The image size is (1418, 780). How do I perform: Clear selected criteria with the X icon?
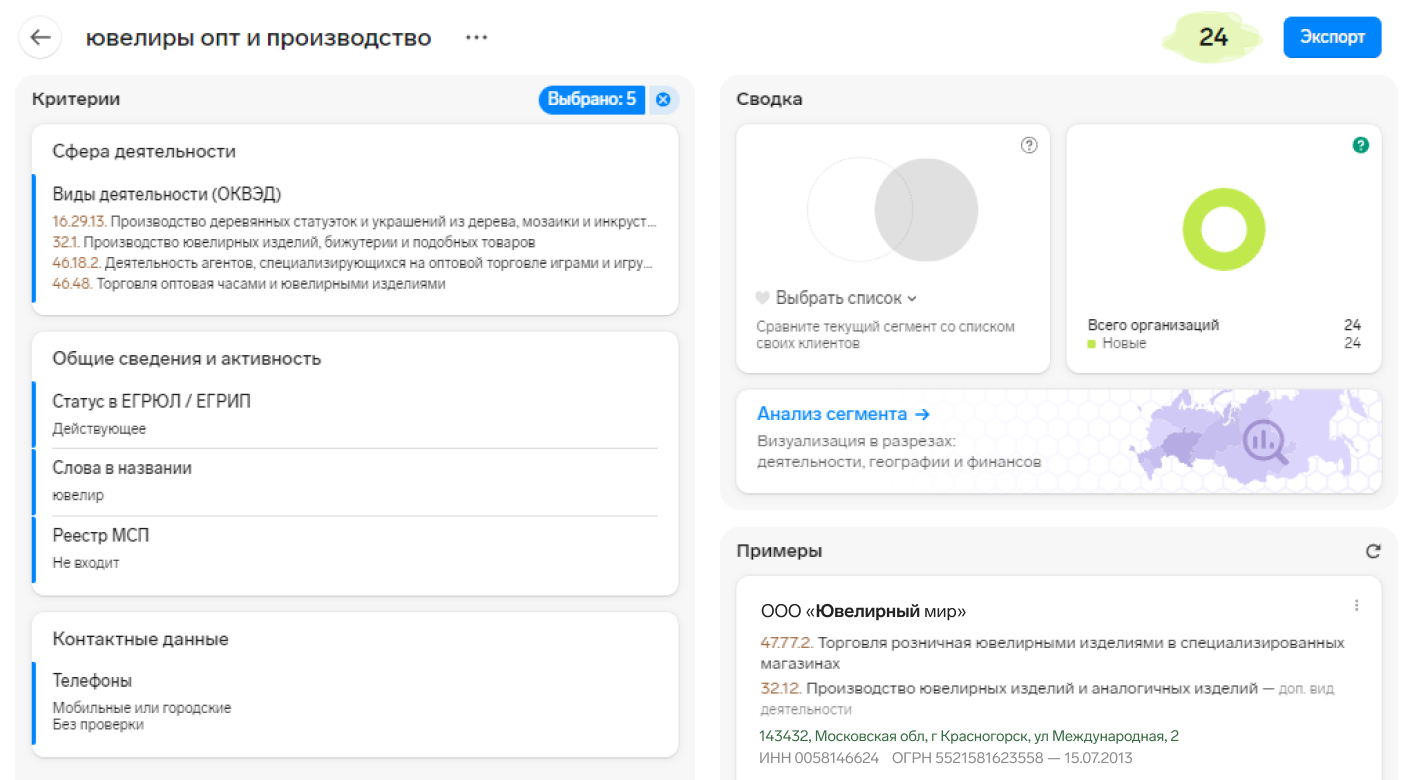click(663, 100)
